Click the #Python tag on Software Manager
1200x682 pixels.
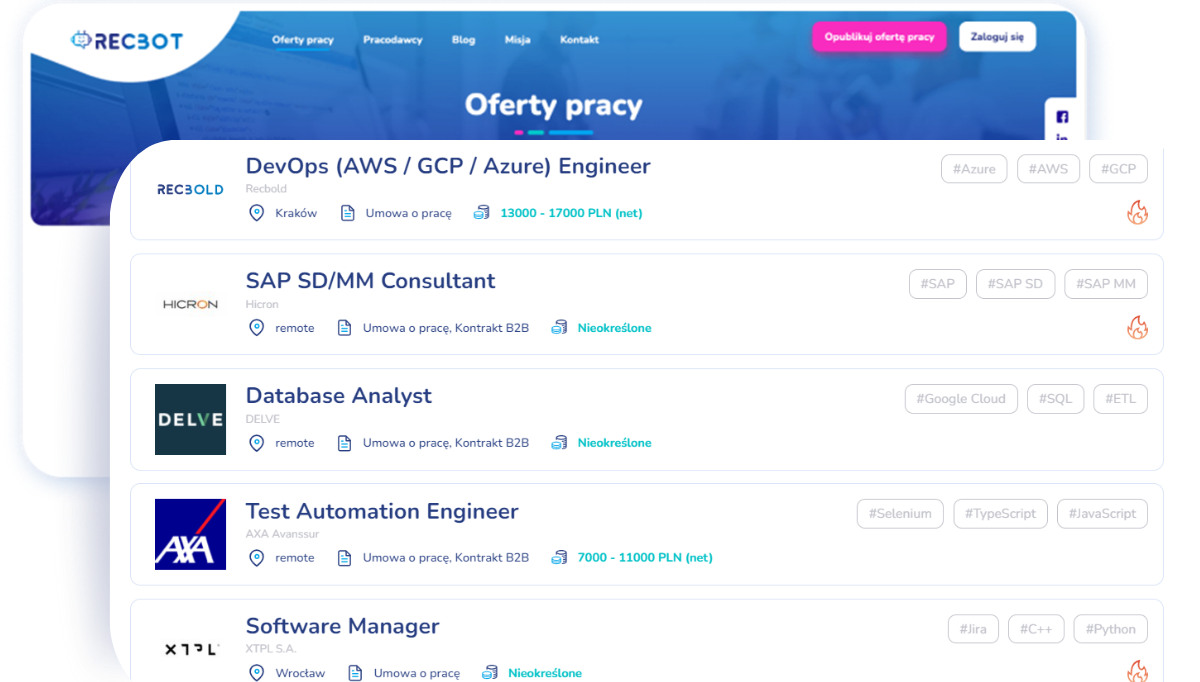click(1110, 629)
